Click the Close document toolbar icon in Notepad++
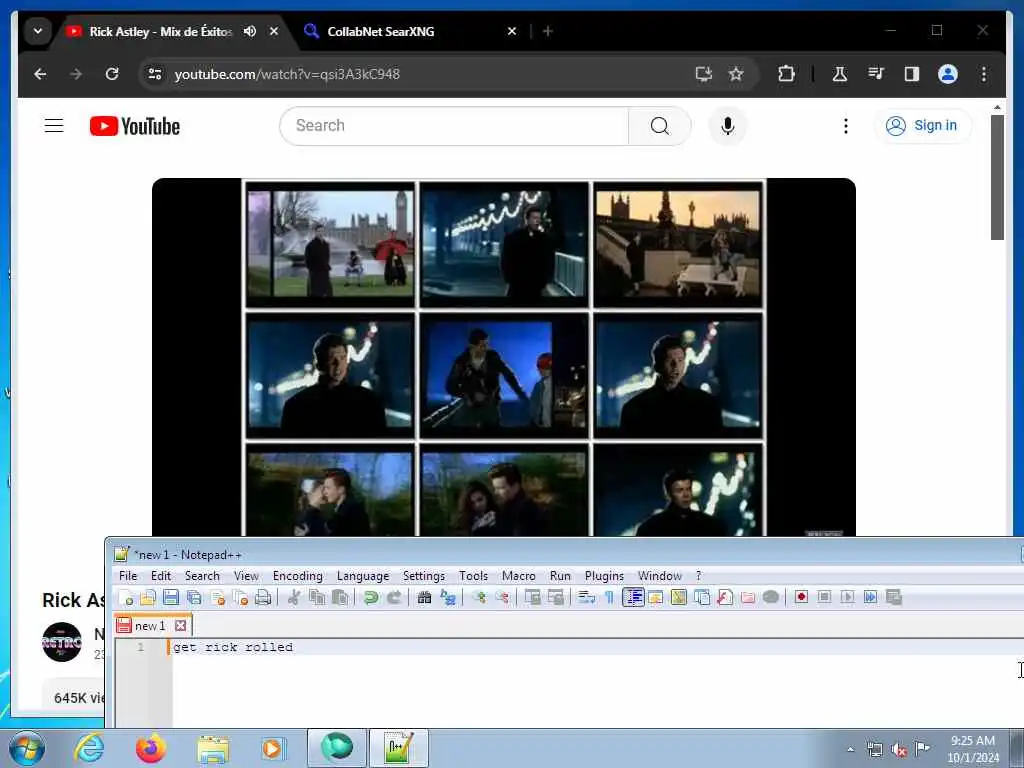1024x768 pixels. 217,597
